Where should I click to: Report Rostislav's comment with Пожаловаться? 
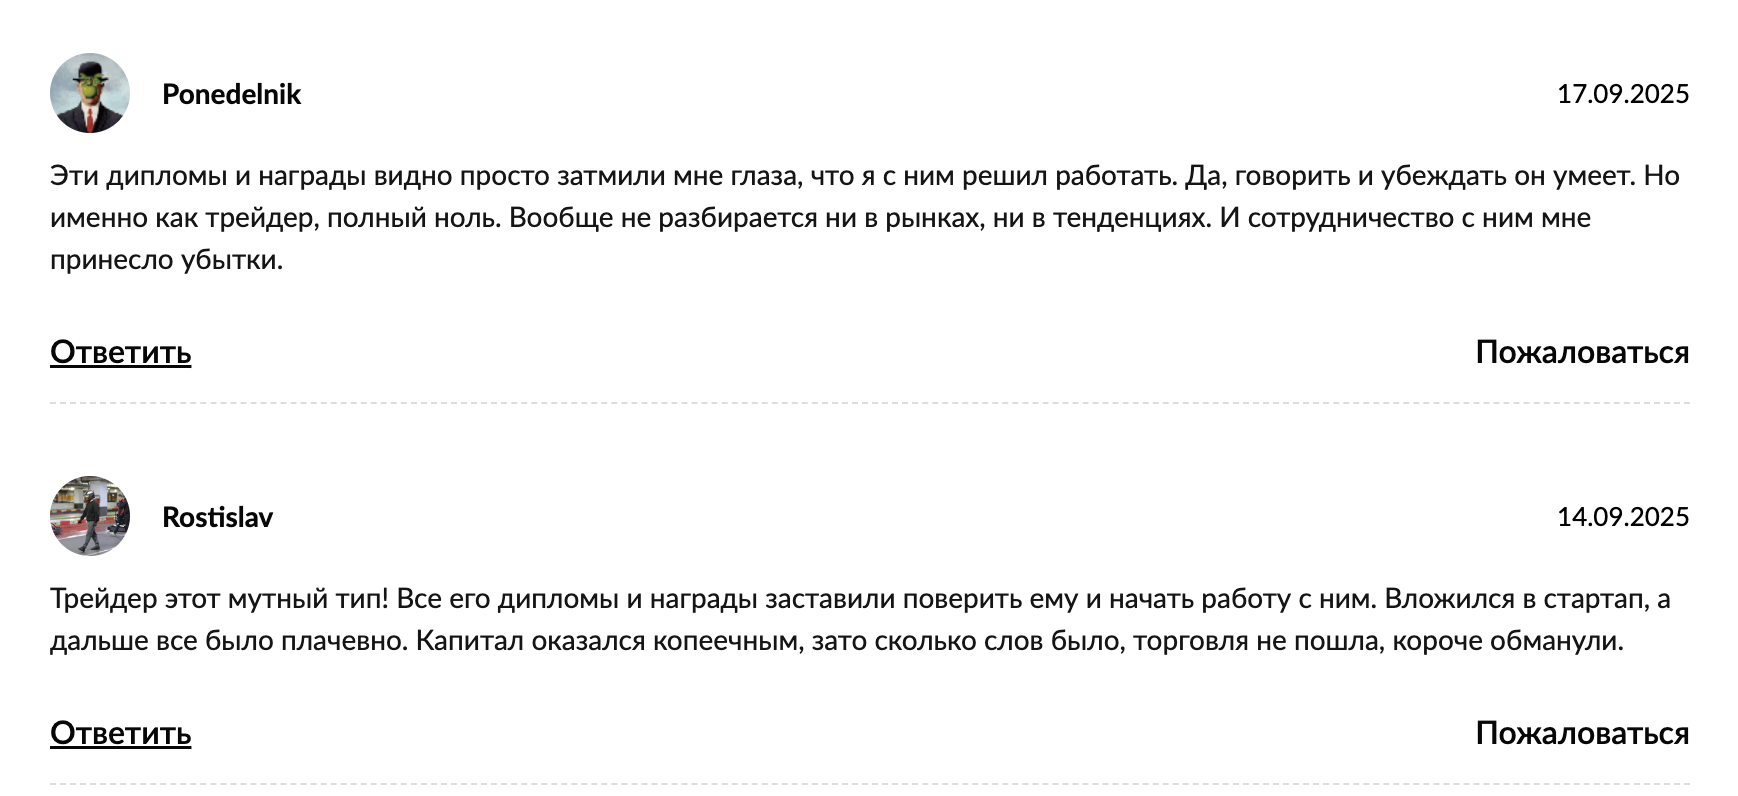coord(1582,733)
